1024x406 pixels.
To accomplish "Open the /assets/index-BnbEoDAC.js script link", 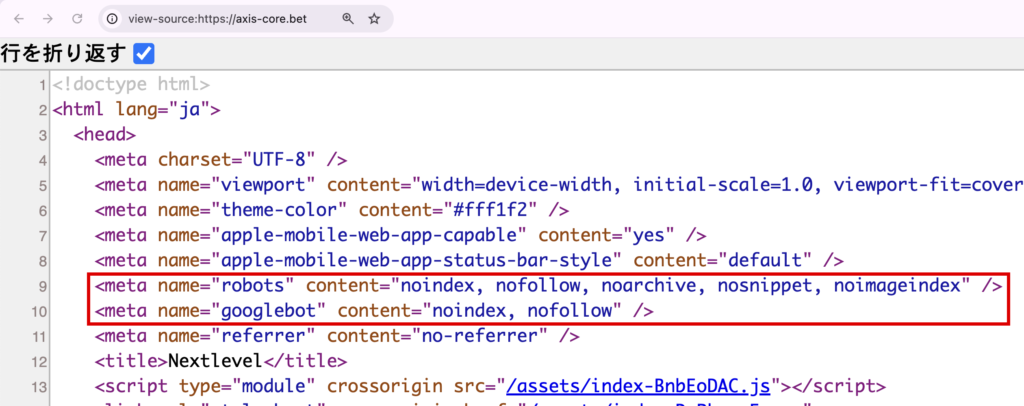I will (639, 385).
